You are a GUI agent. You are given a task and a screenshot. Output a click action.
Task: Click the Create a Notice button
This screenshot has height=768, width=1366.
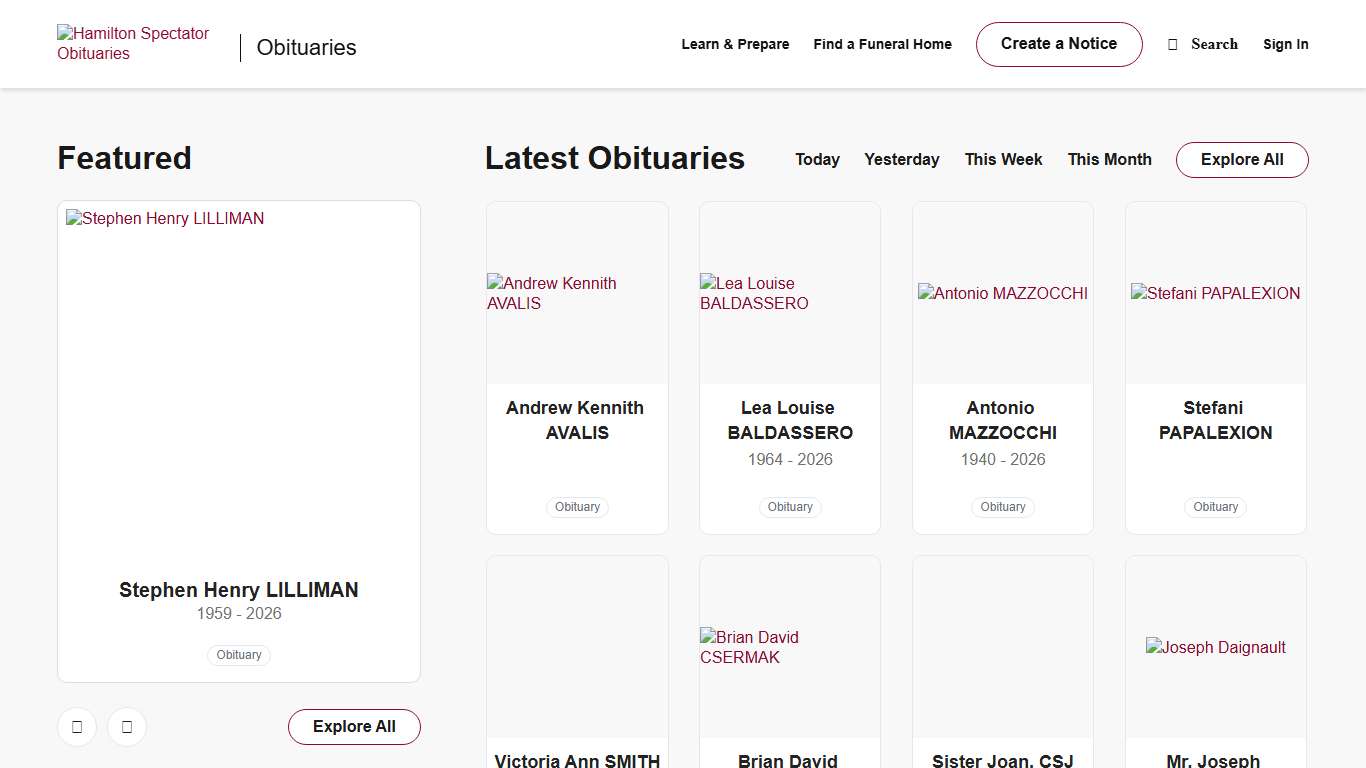point(1058,44)
